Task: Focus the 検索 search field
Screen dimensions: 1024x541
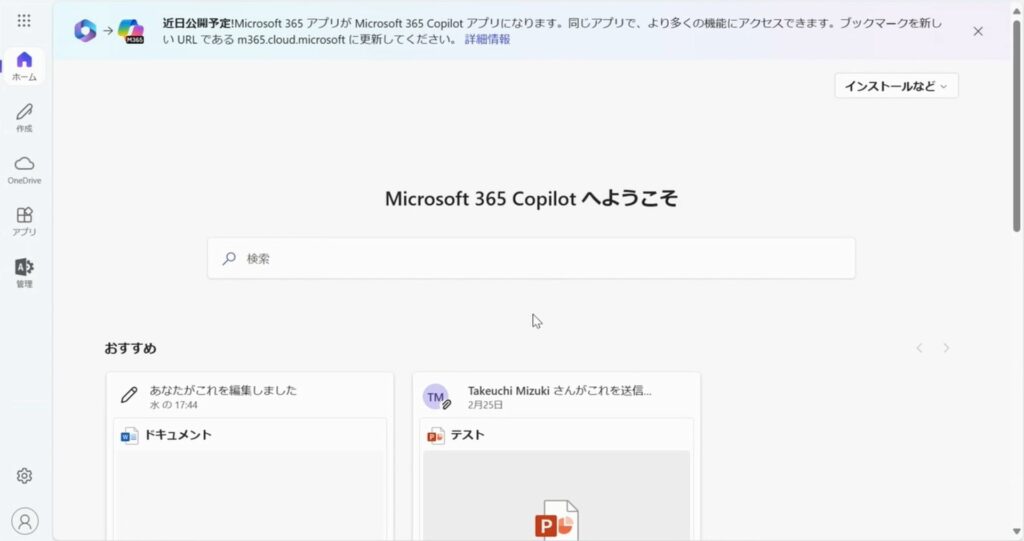Action: click(531, 259)
